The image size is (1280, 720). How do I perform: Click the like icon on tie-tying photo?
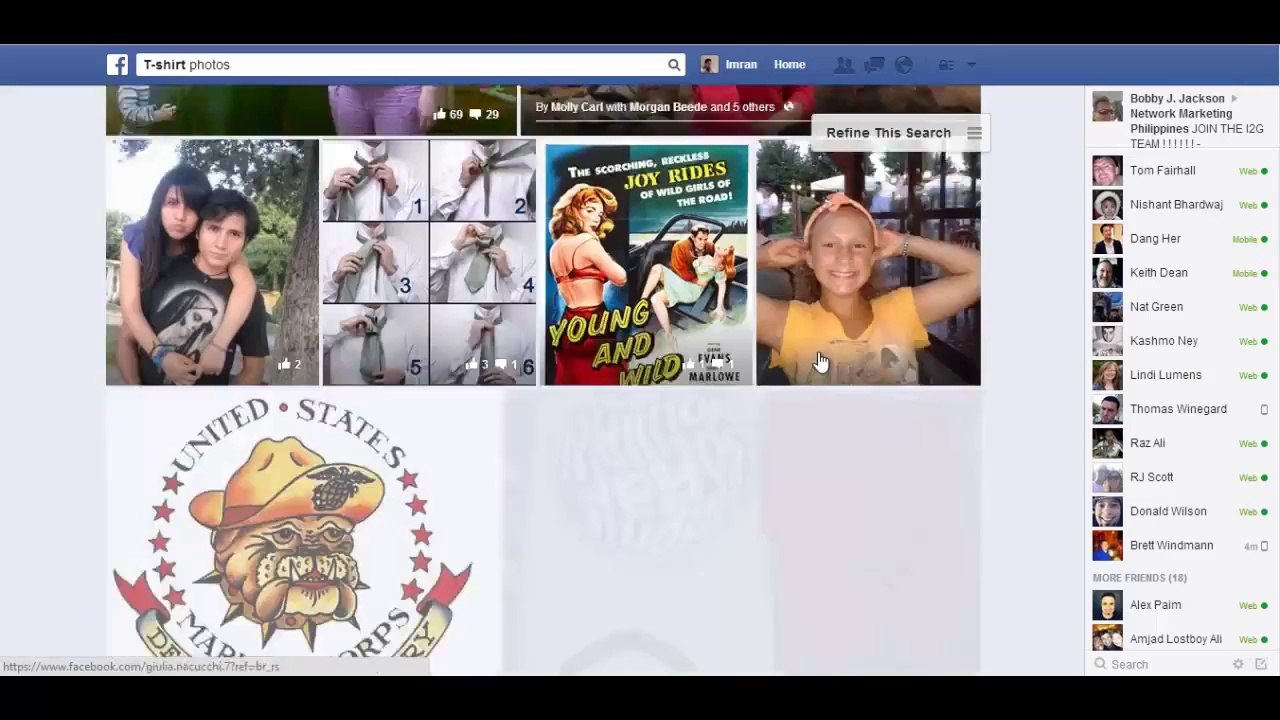point(471,364)
